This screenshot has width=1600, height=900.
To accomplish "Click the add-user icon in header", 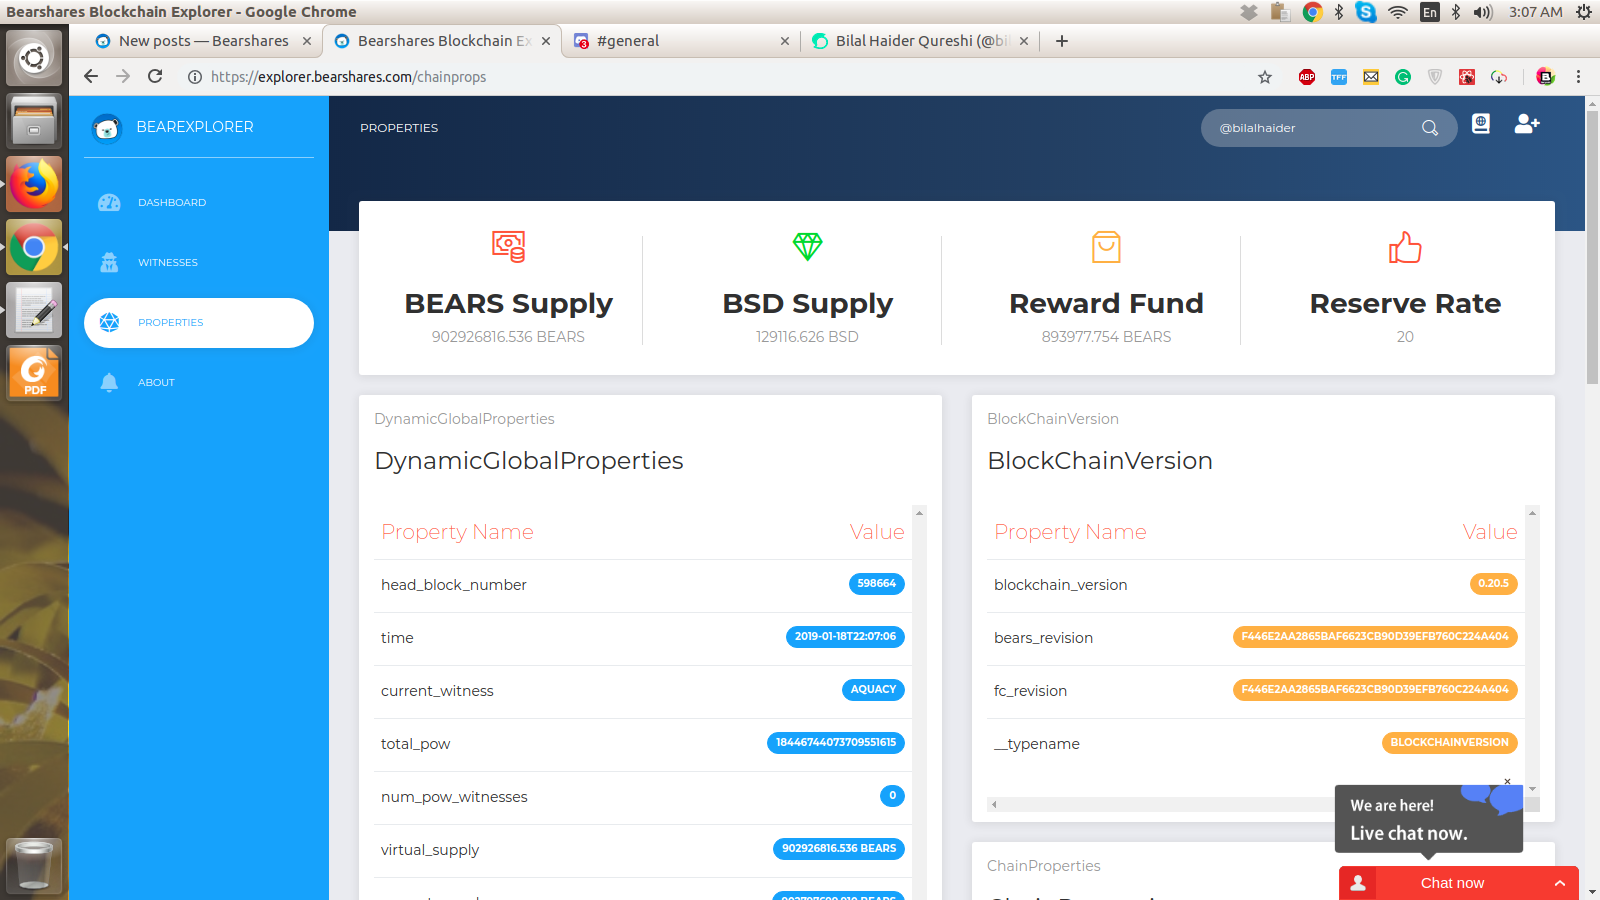I will click(x=1527, y=124).
